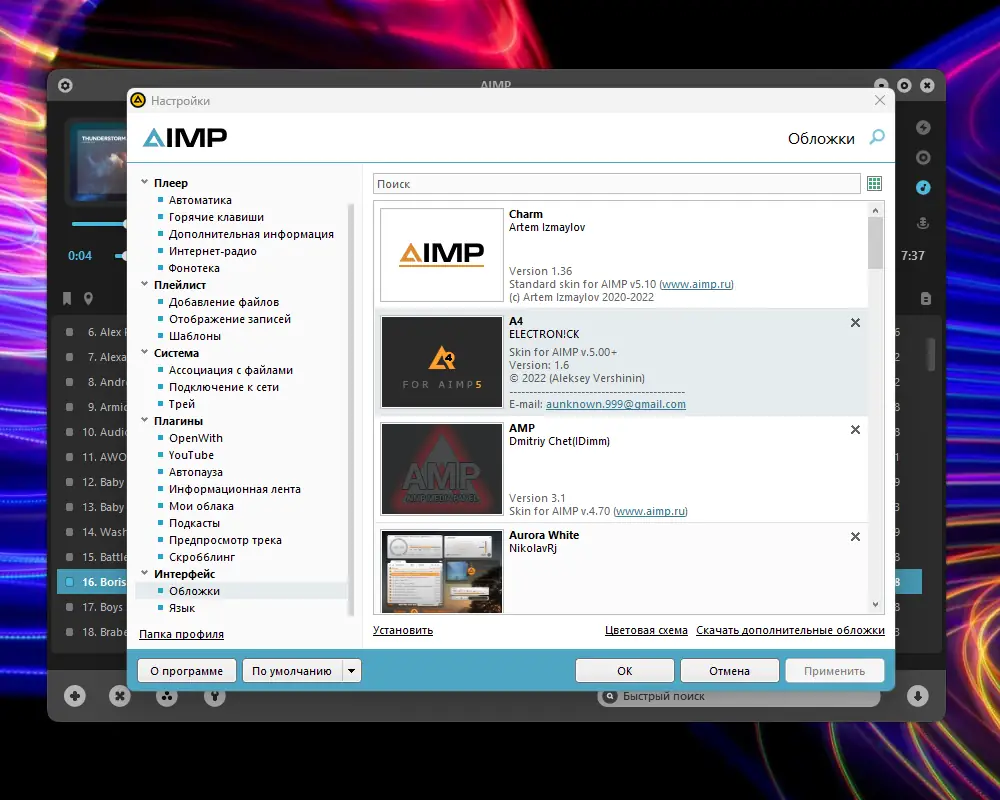Viewport: 1000px width, 800px height.
Task: Open sound effects via the lightning icon
Action: click(923, 128)
